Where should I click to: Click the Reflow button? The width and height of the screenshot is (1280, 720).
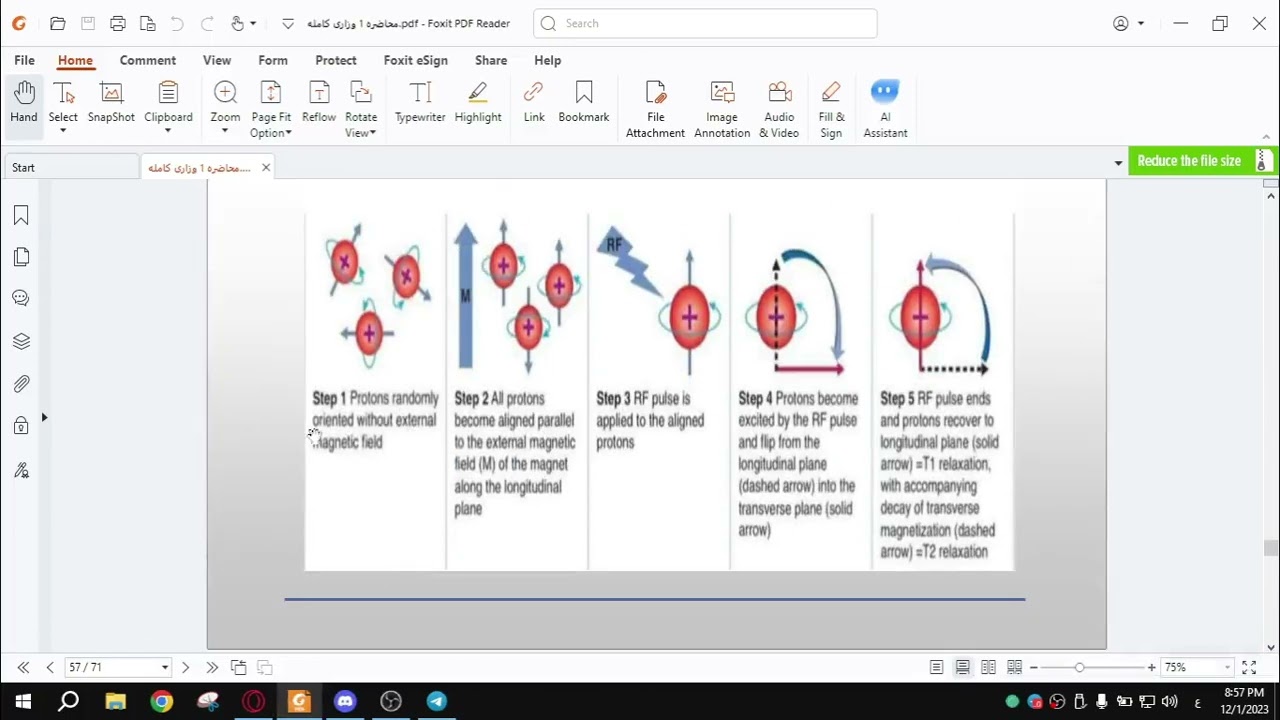tap(319, 104)
